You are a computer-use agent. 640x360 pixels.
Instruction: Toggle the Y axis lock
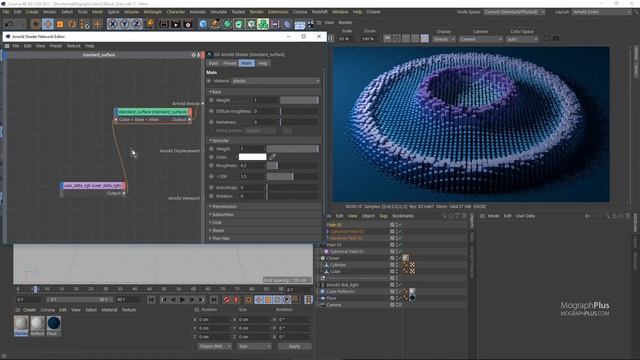coord(124,24)
